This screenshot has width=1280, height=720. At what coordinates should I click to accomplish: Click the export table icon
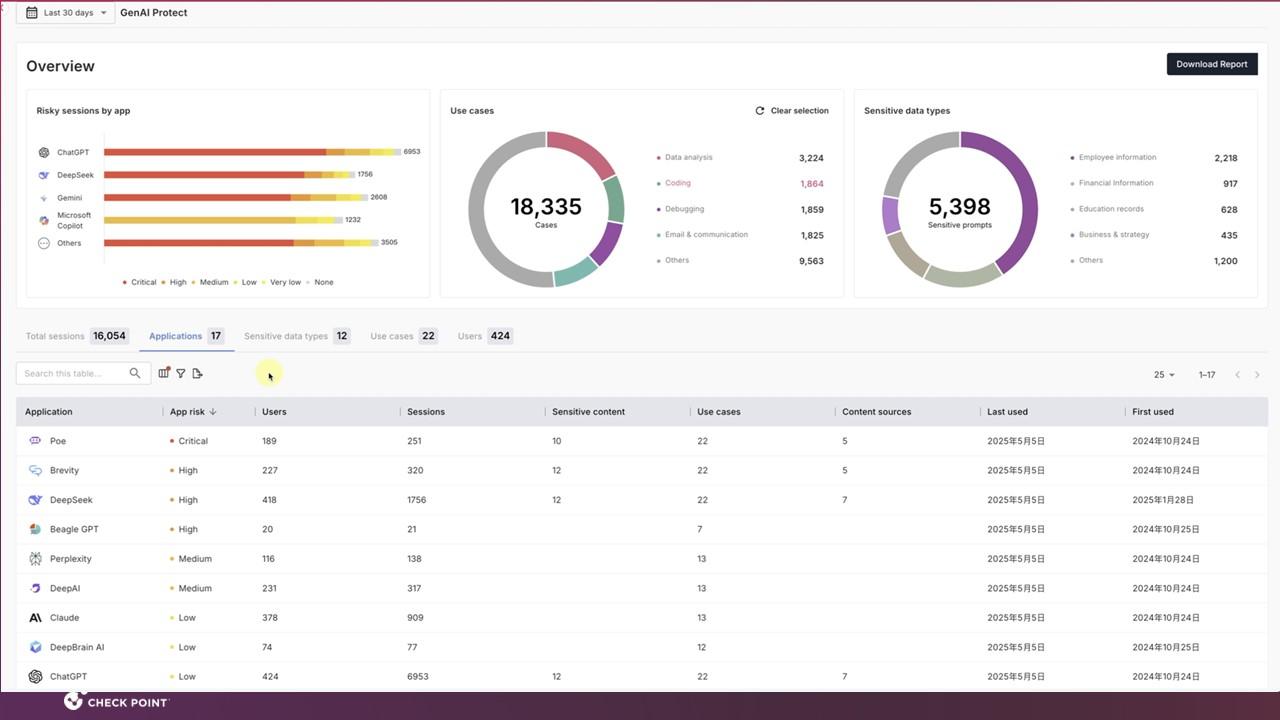tap(197, 373)
